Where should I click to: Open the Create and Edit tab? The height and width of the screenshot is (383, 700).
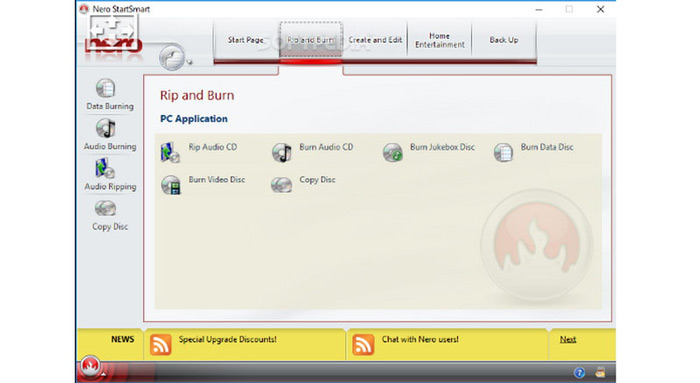pos(375,40)
